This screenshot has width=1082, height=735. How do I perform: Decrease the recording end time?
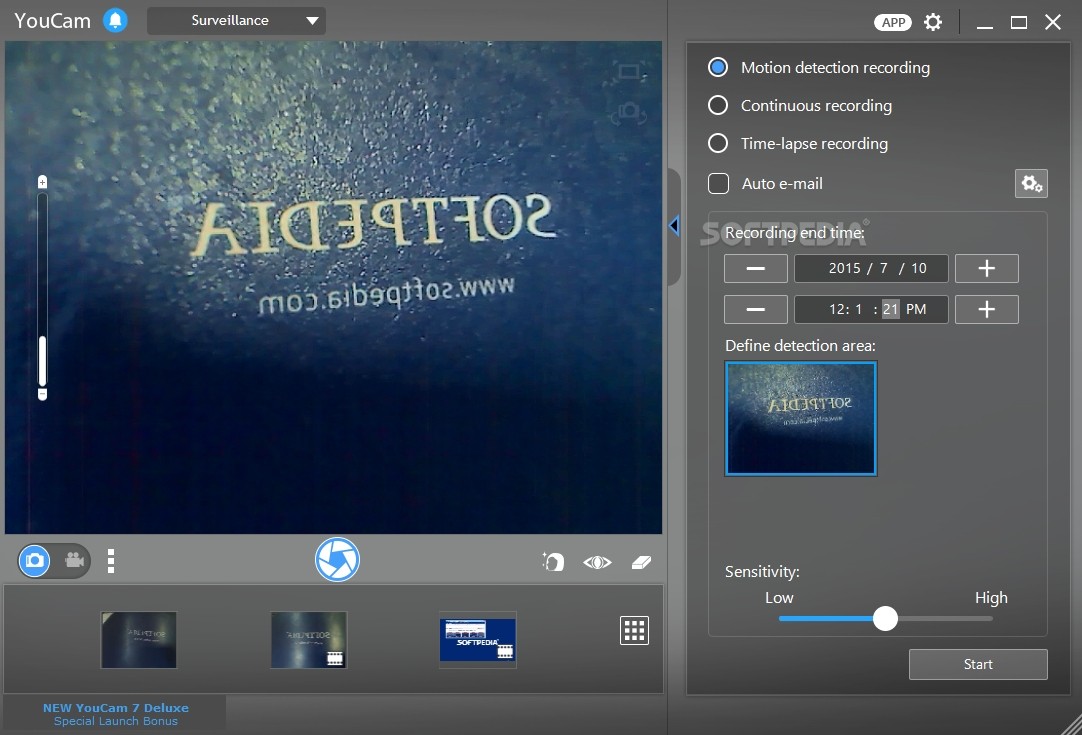tap(756, 309)
